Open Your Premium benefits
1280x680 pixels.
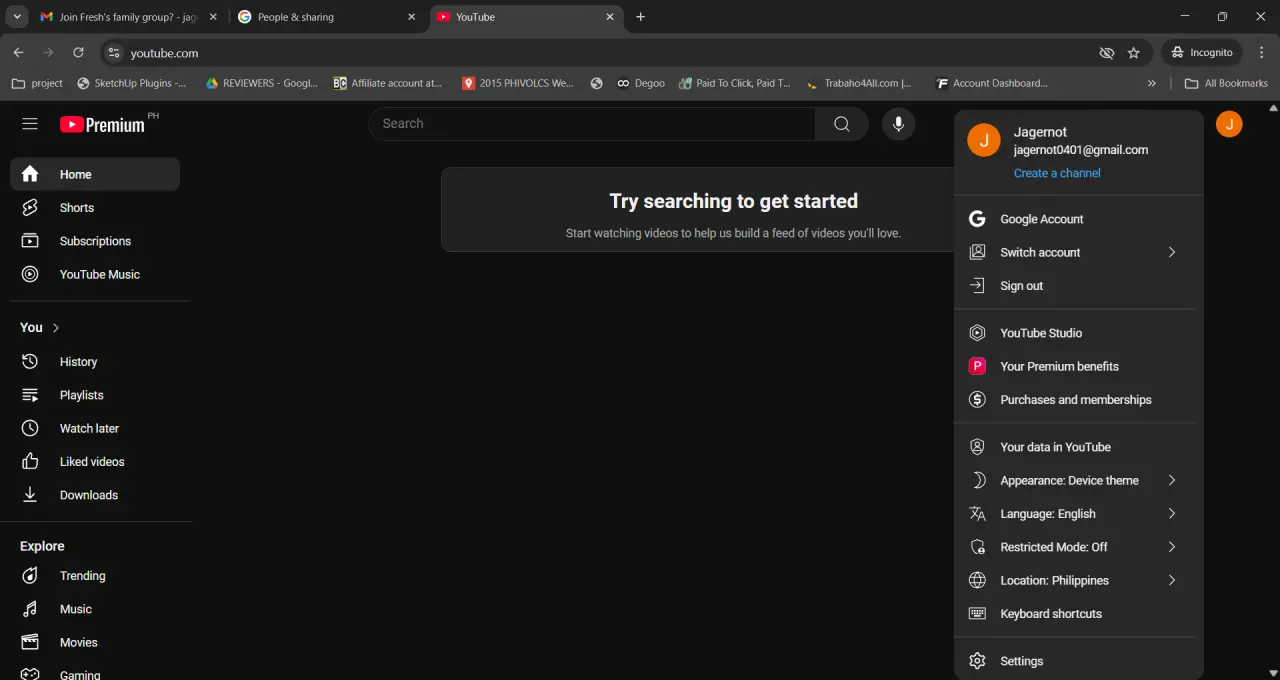pos(1079,366)
